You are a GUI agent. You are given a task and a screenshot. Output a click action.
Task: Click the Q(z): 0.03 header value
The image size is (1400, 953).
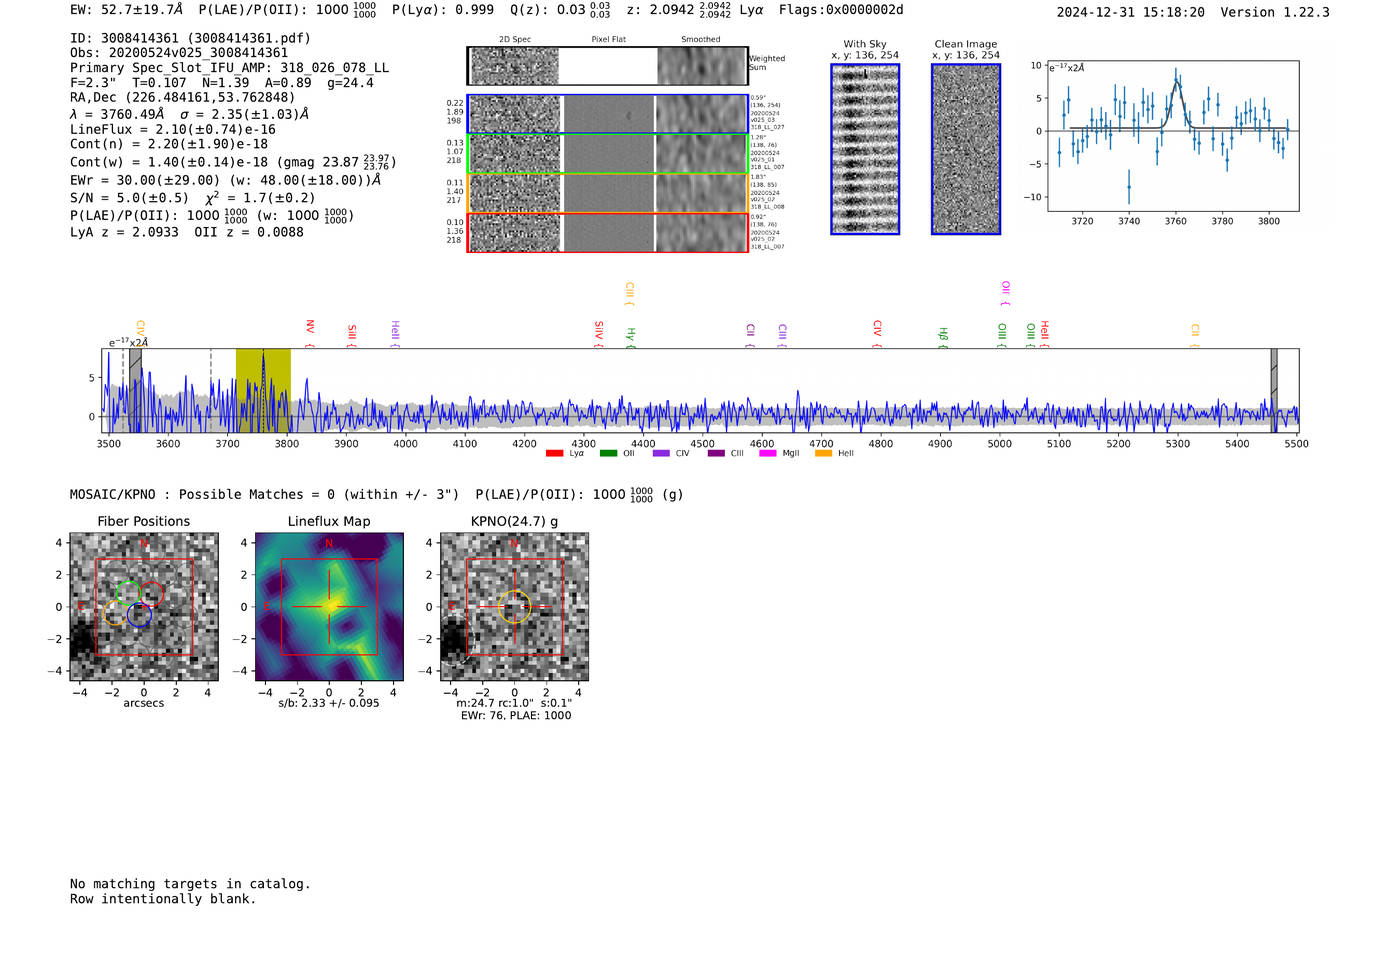560,10
